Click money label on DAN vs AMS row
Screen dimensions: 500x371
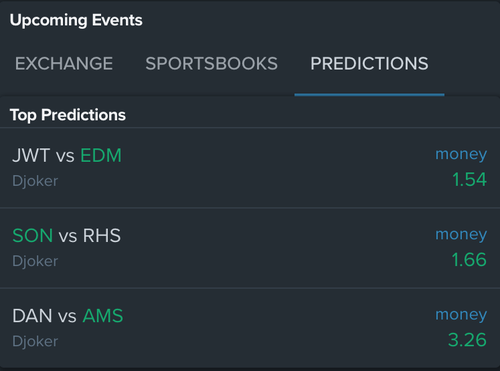point(461,315)
